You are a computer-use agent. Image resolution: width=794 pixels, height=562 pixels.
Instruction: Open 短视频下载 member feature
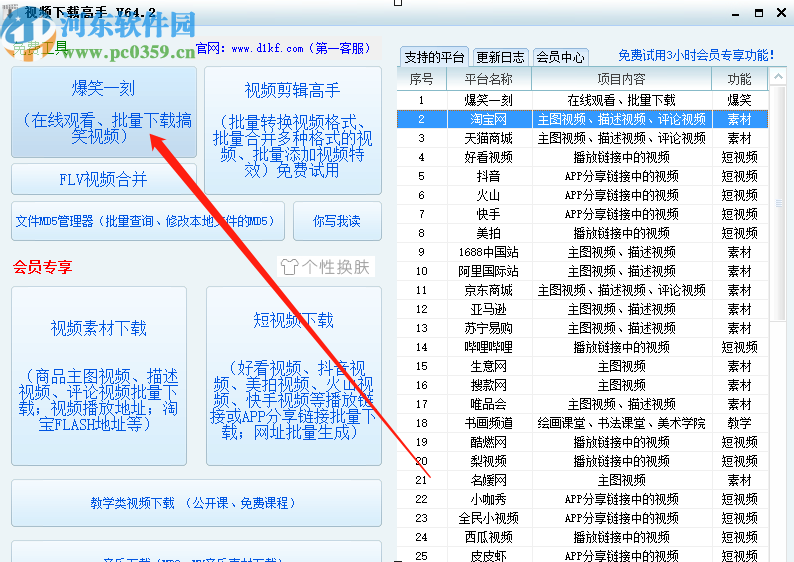(x=294, y=376)
